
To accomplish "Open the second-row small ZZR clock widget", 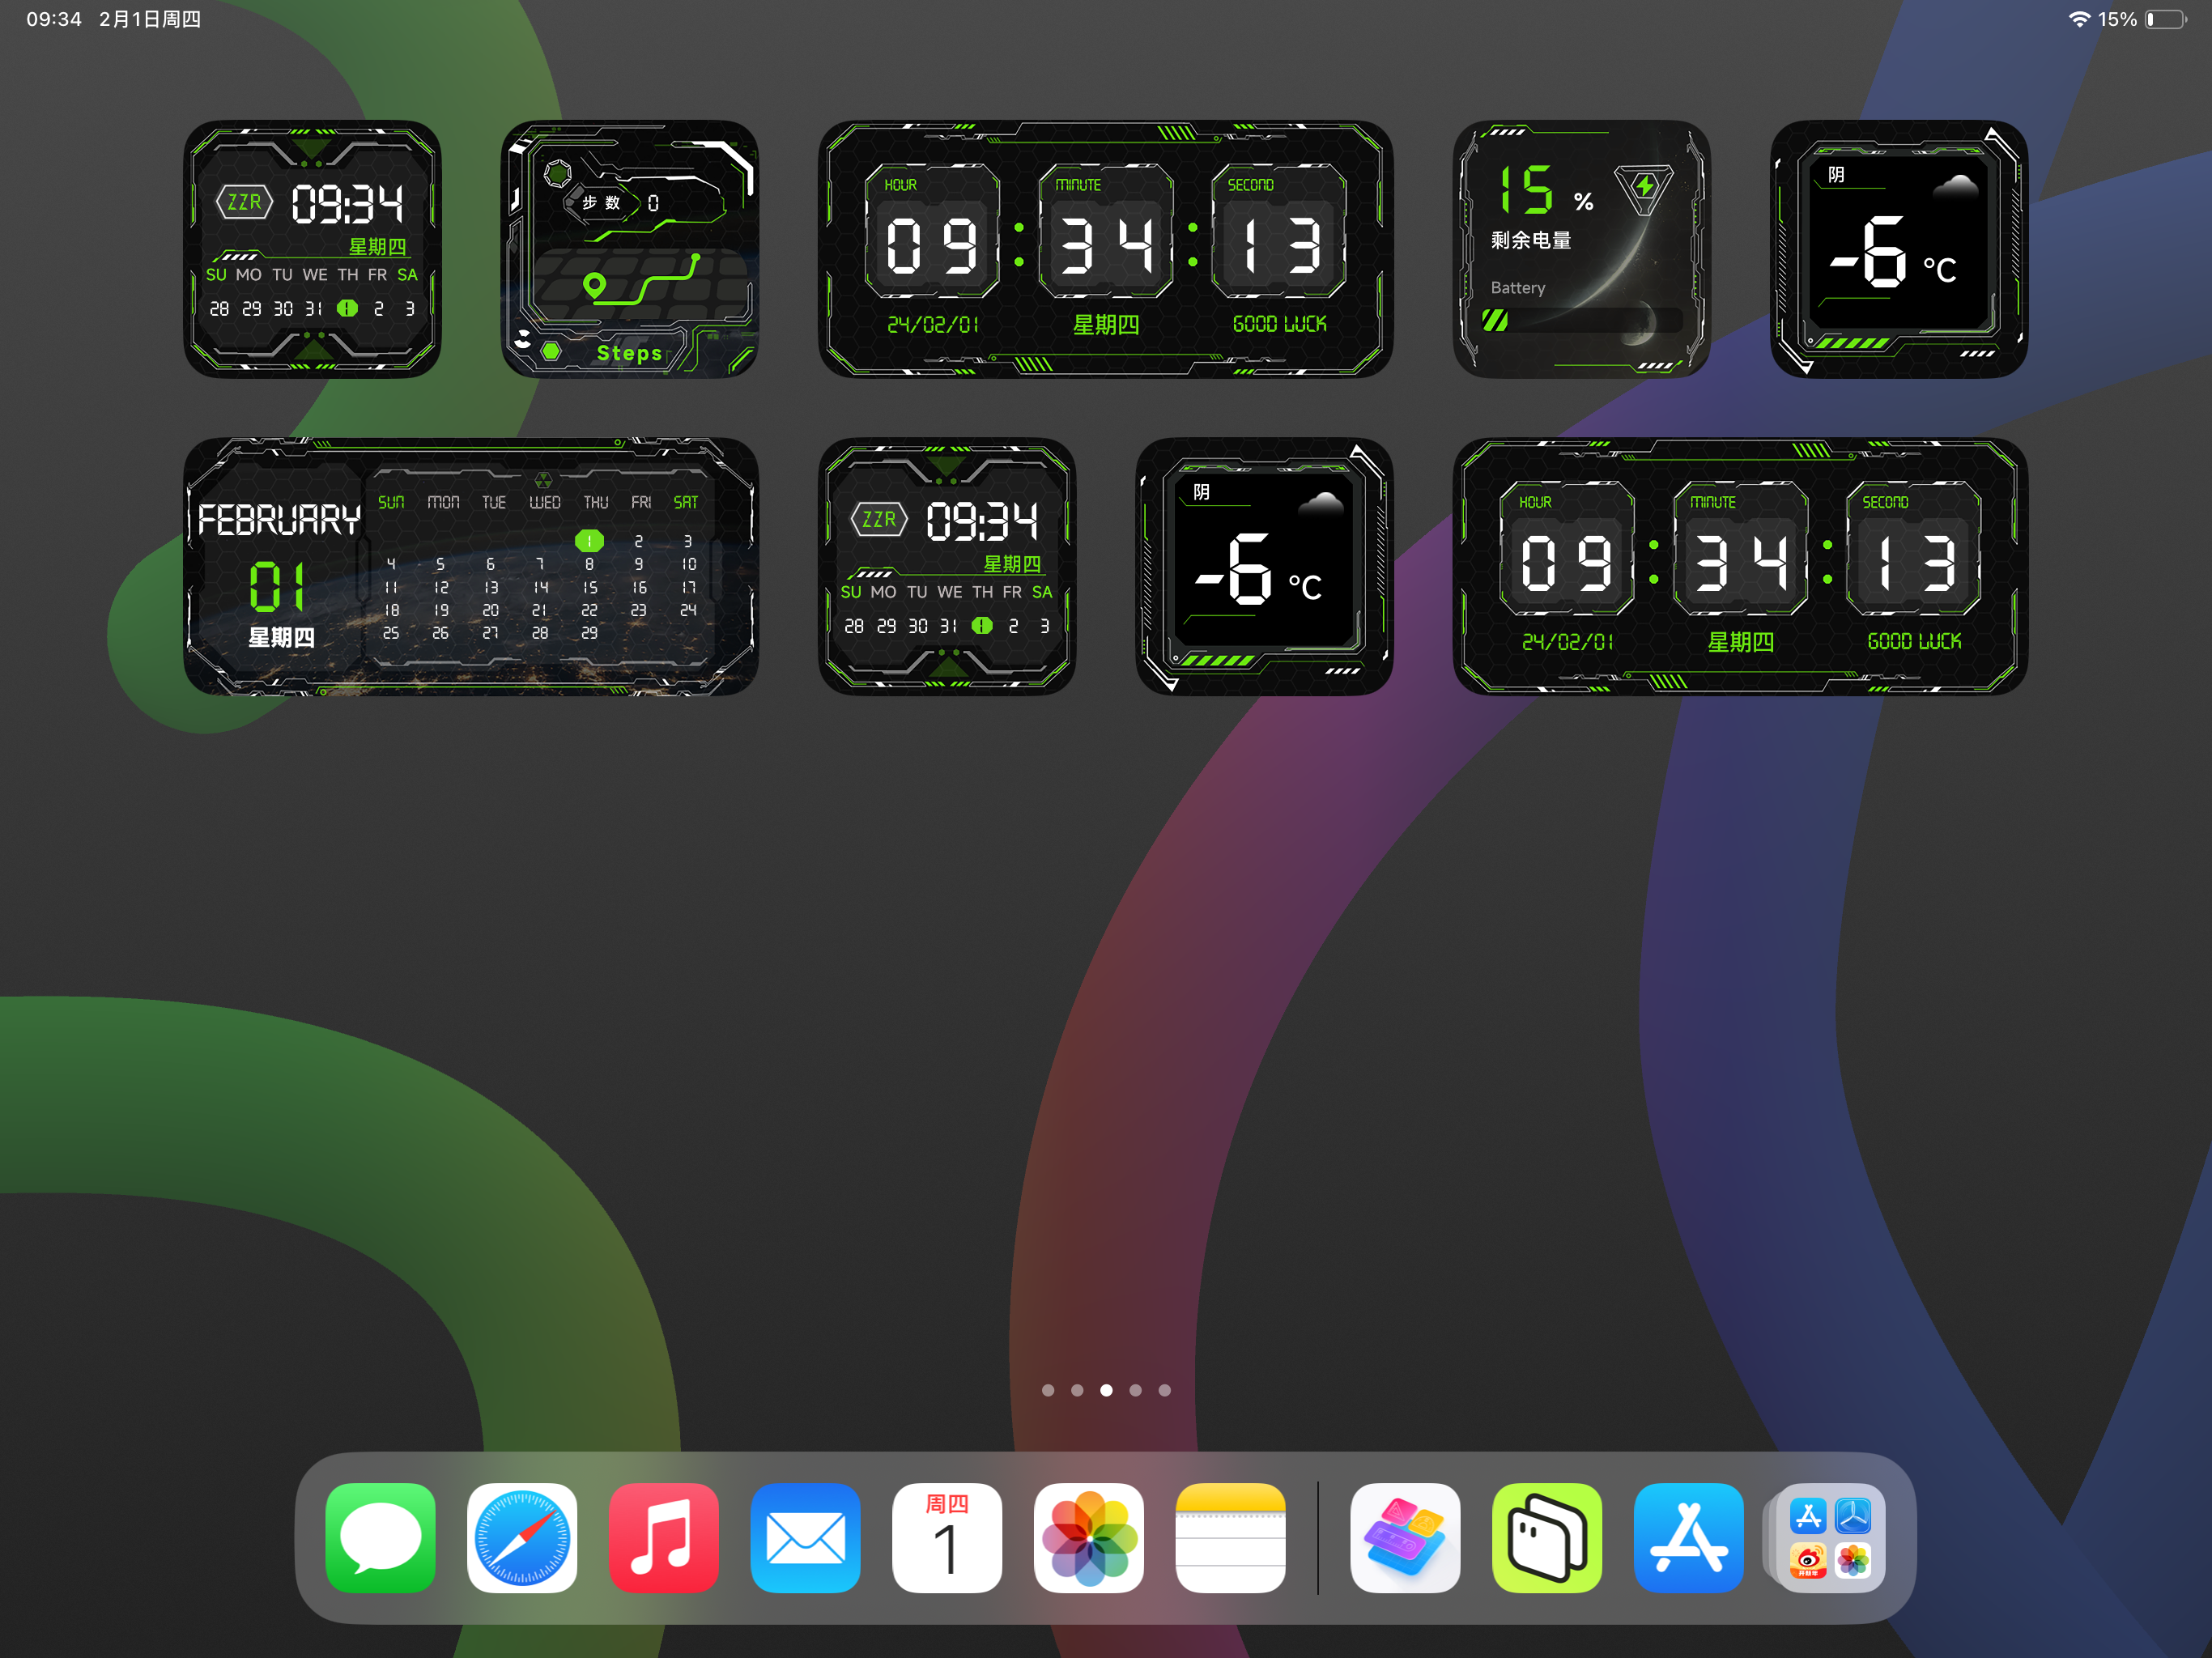I will 947,566.
